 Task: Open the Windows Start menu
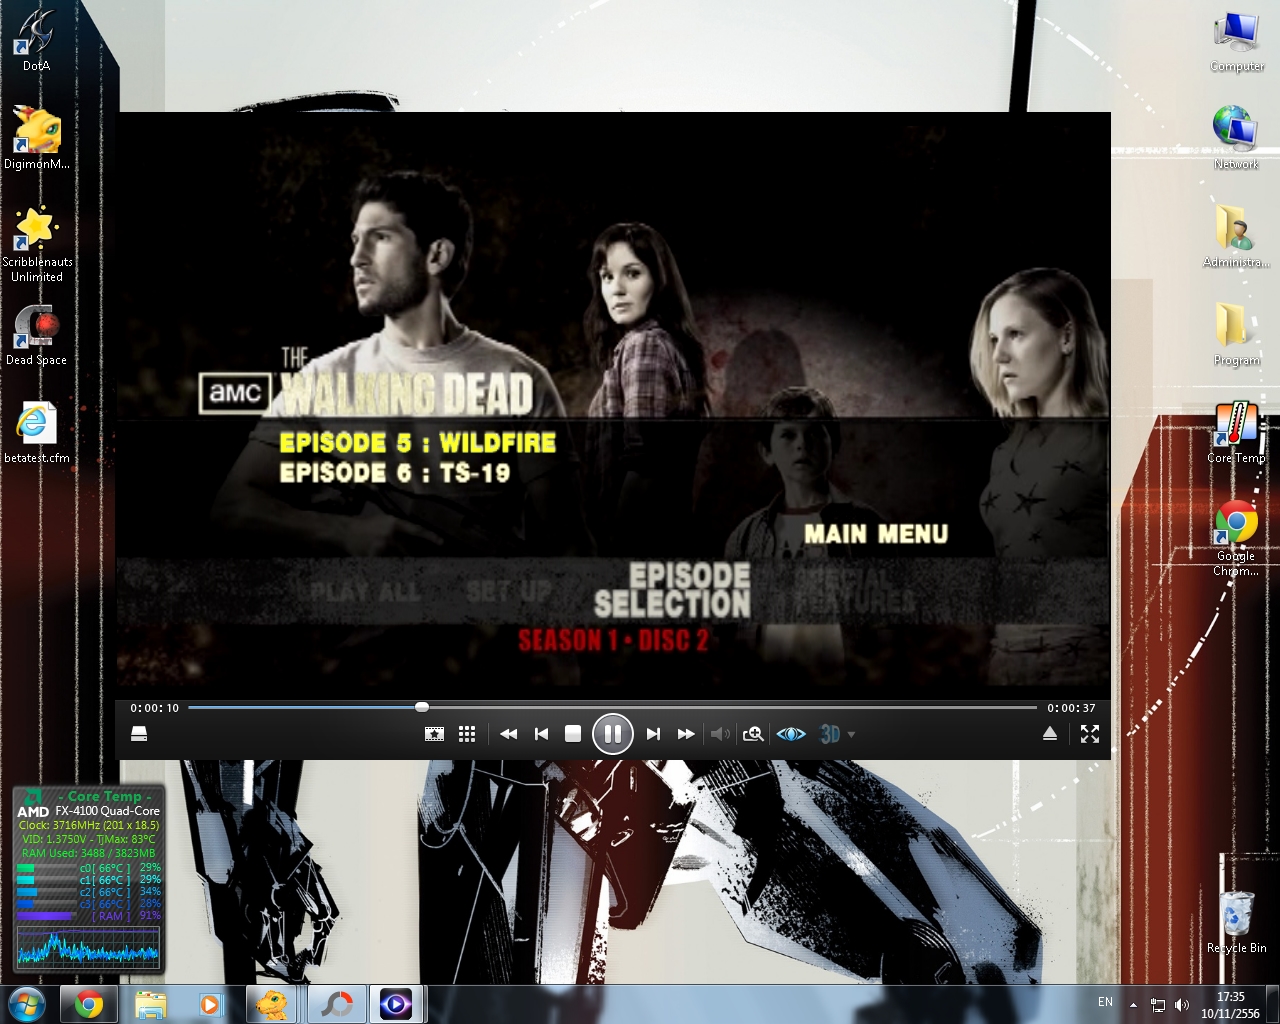[x=27, y=1004]
